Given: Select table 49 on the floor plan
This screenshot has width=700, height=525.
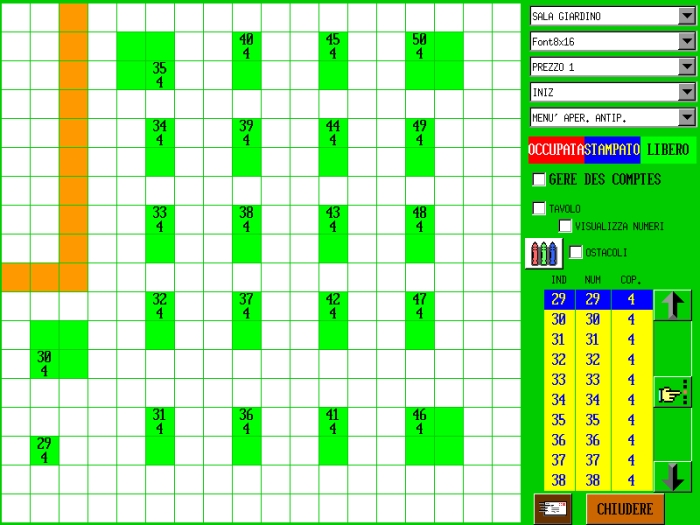Looking at the screenshot, I should pyautogui.click(x=420, y=147).
